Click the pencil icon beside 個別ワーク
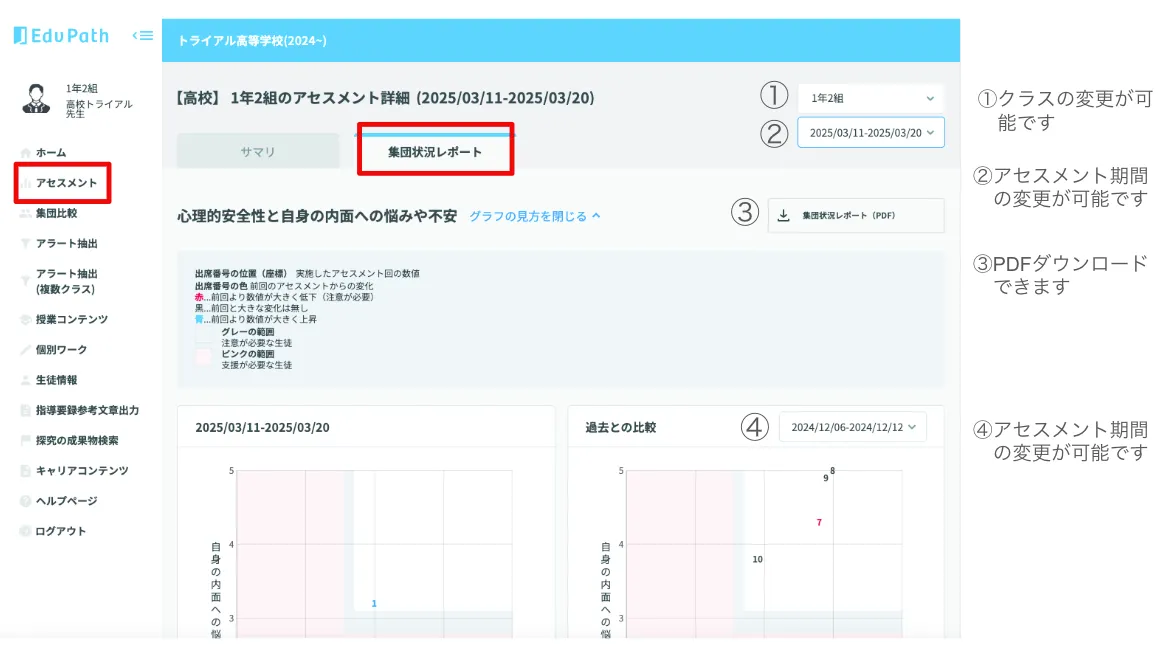 [25, 349]
